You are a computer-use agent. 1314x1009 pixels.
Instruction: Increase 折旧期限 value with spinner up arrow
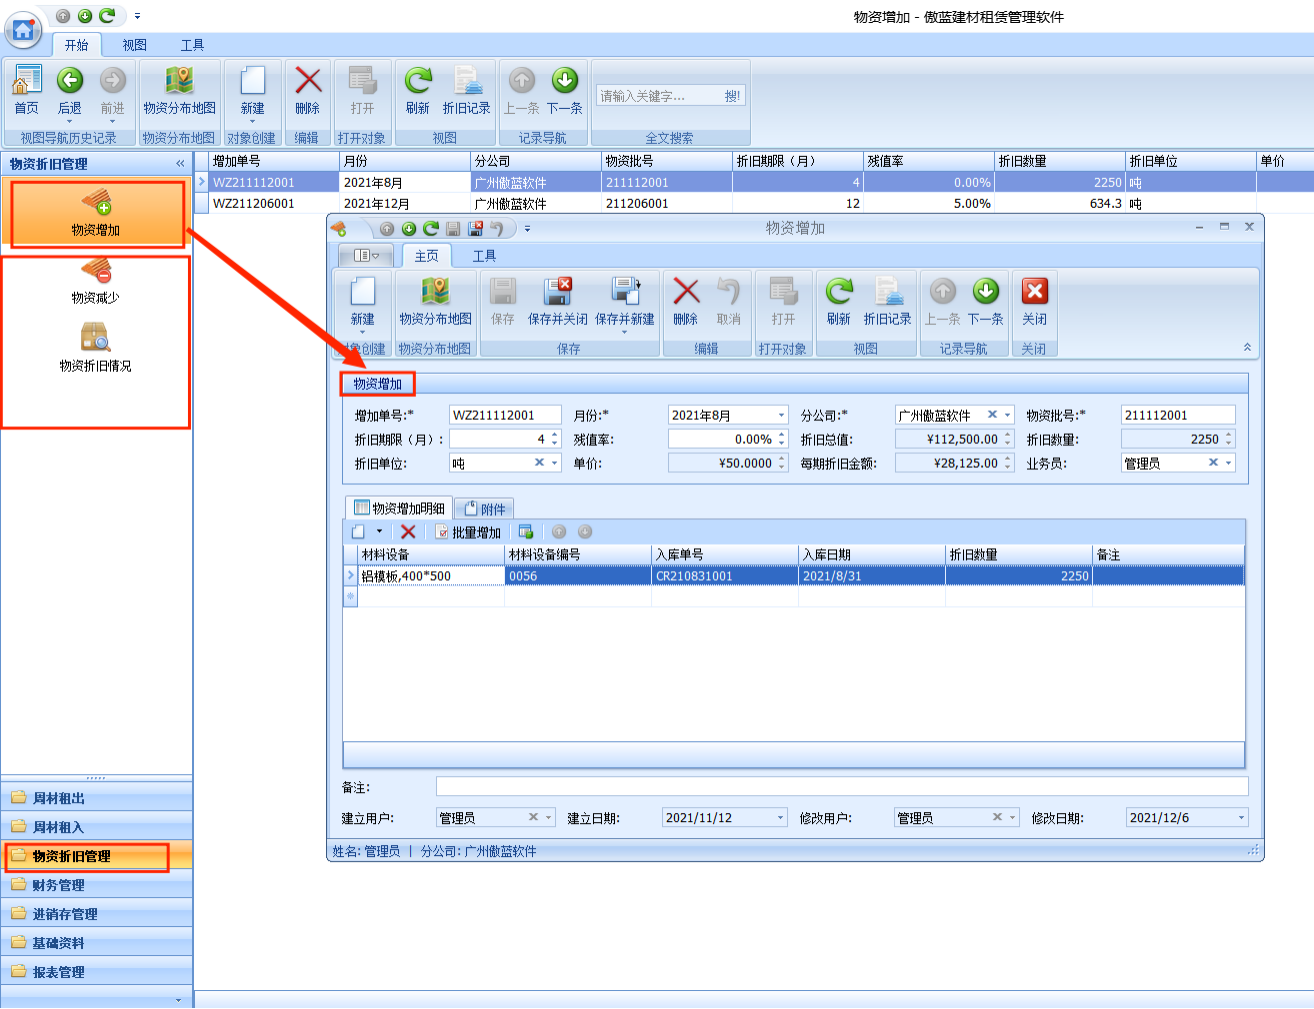[555, 435]
